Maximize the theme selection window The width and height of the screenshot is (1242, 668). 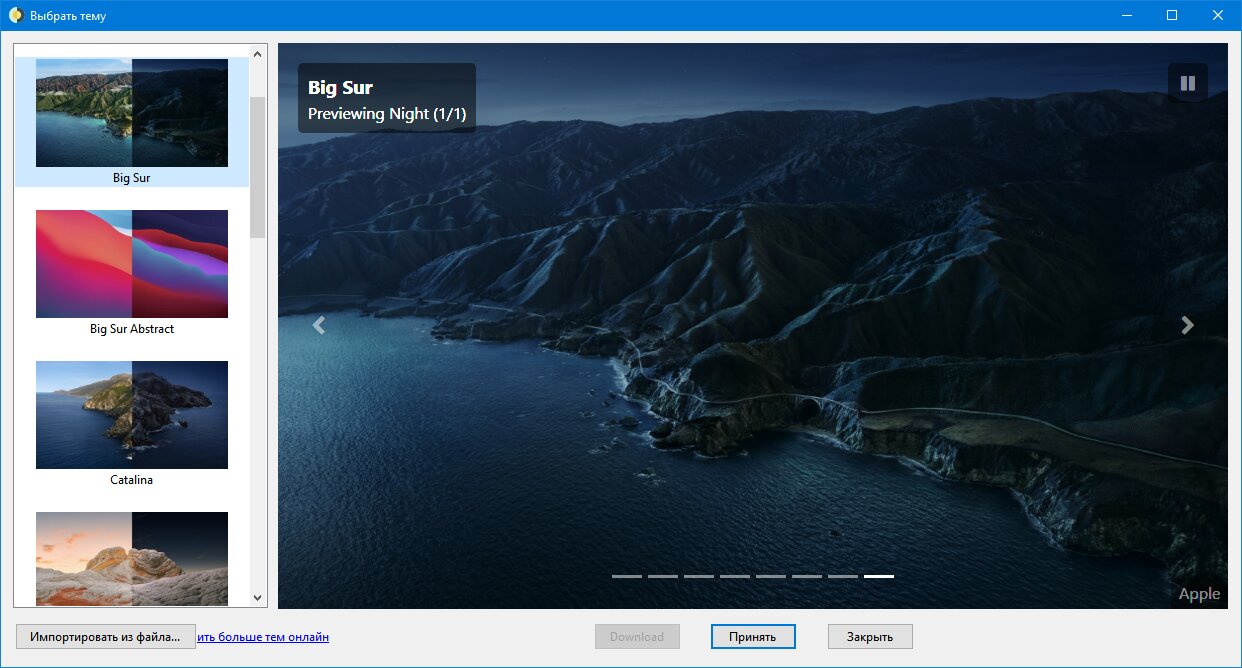click(1172, 15)
